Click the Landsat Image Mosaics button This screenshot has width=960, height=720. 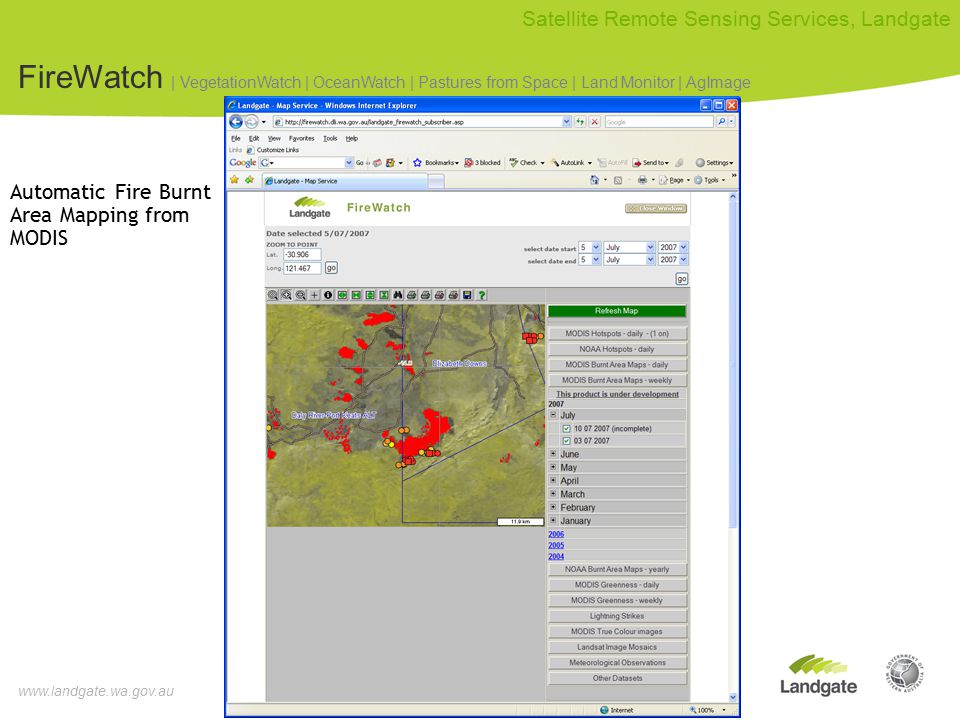coord(617,647)
